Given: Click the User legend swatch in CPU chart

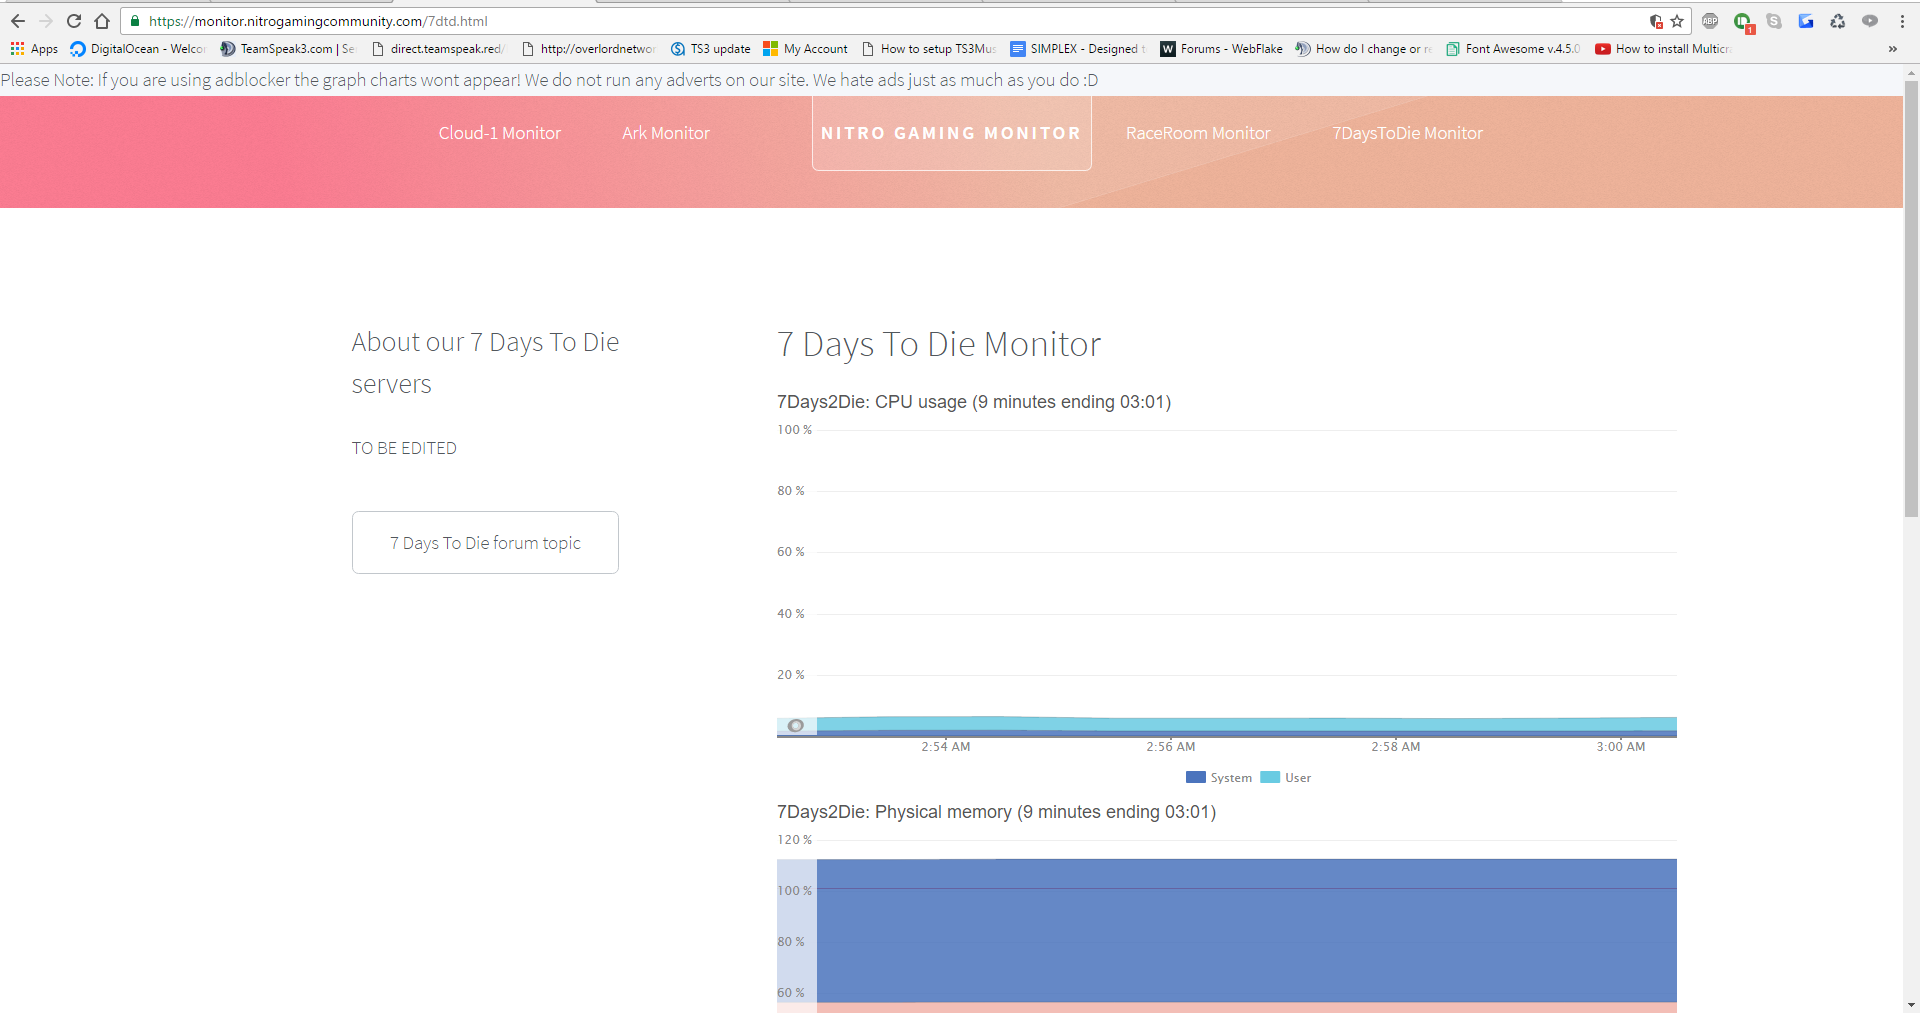Looking at the screenshot, I should click(1270, 777).
